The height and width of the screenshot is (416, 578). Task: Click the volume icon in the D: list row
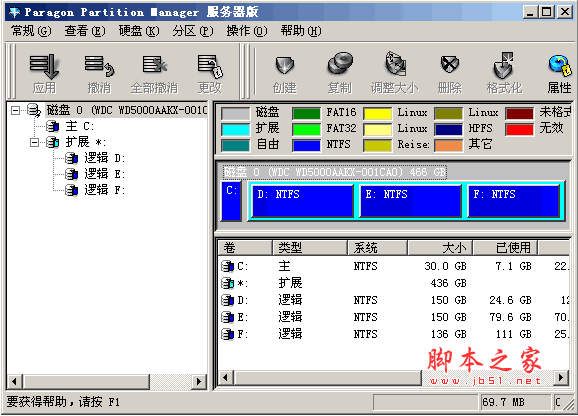pos(227,300)
